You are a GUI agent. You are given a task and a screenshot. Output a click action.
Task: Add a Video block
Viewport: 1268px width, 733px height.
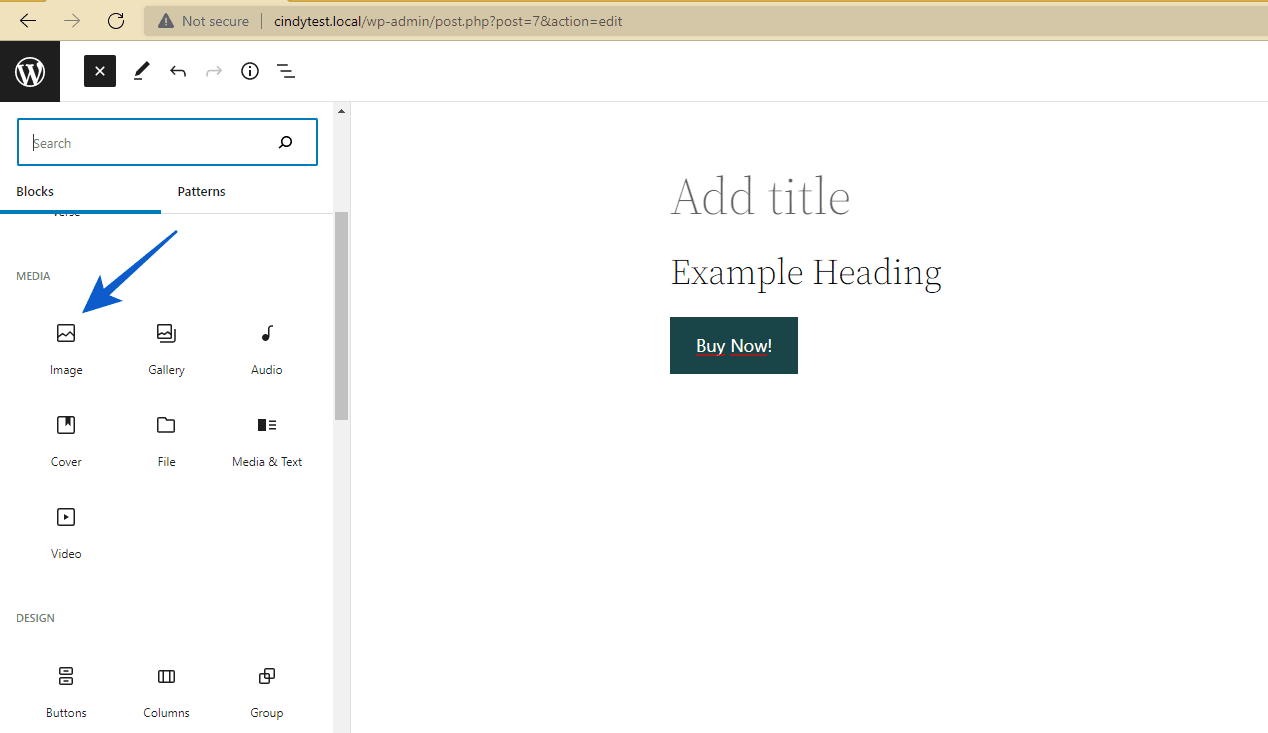66,517
